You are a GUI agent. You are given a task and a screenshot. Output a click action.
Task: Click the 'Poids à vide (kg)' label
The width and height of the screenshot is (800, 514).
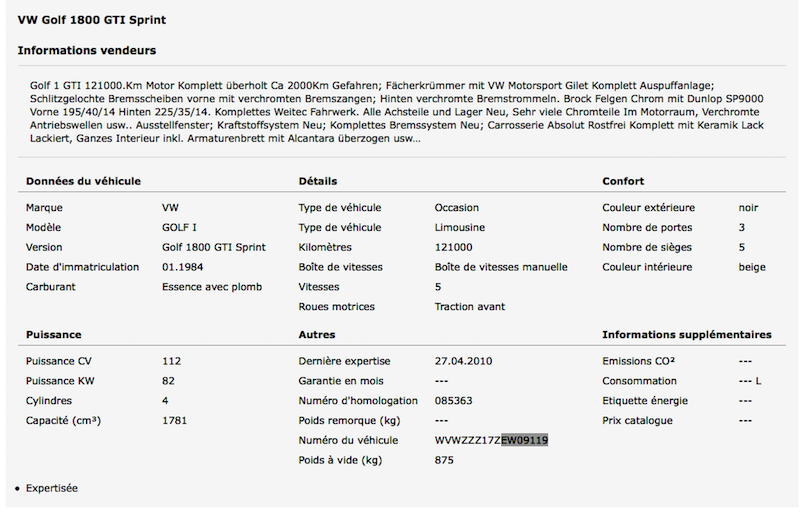click(x=340, y=460)
